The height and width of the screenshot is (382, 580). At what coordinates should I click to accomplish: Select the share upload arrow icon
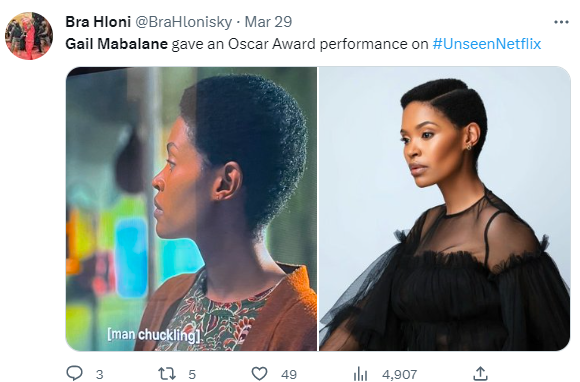(480, 373)
